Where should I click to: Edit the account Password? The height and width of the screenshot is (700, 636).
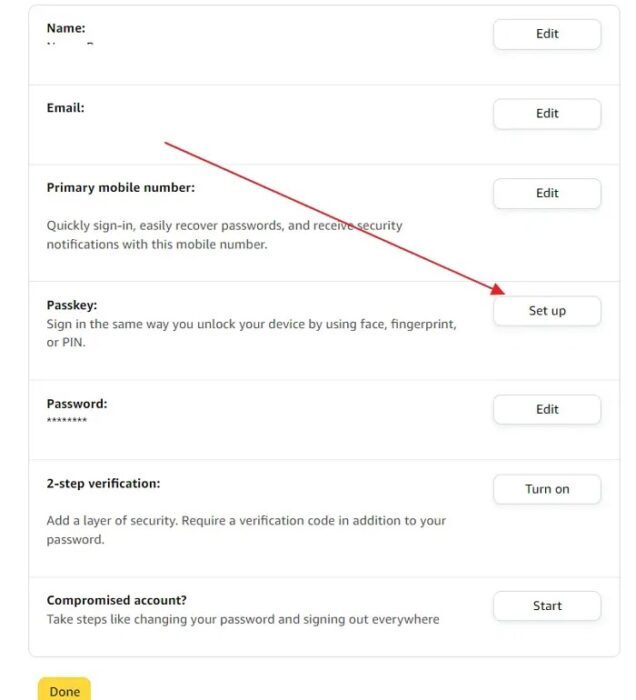547,410
